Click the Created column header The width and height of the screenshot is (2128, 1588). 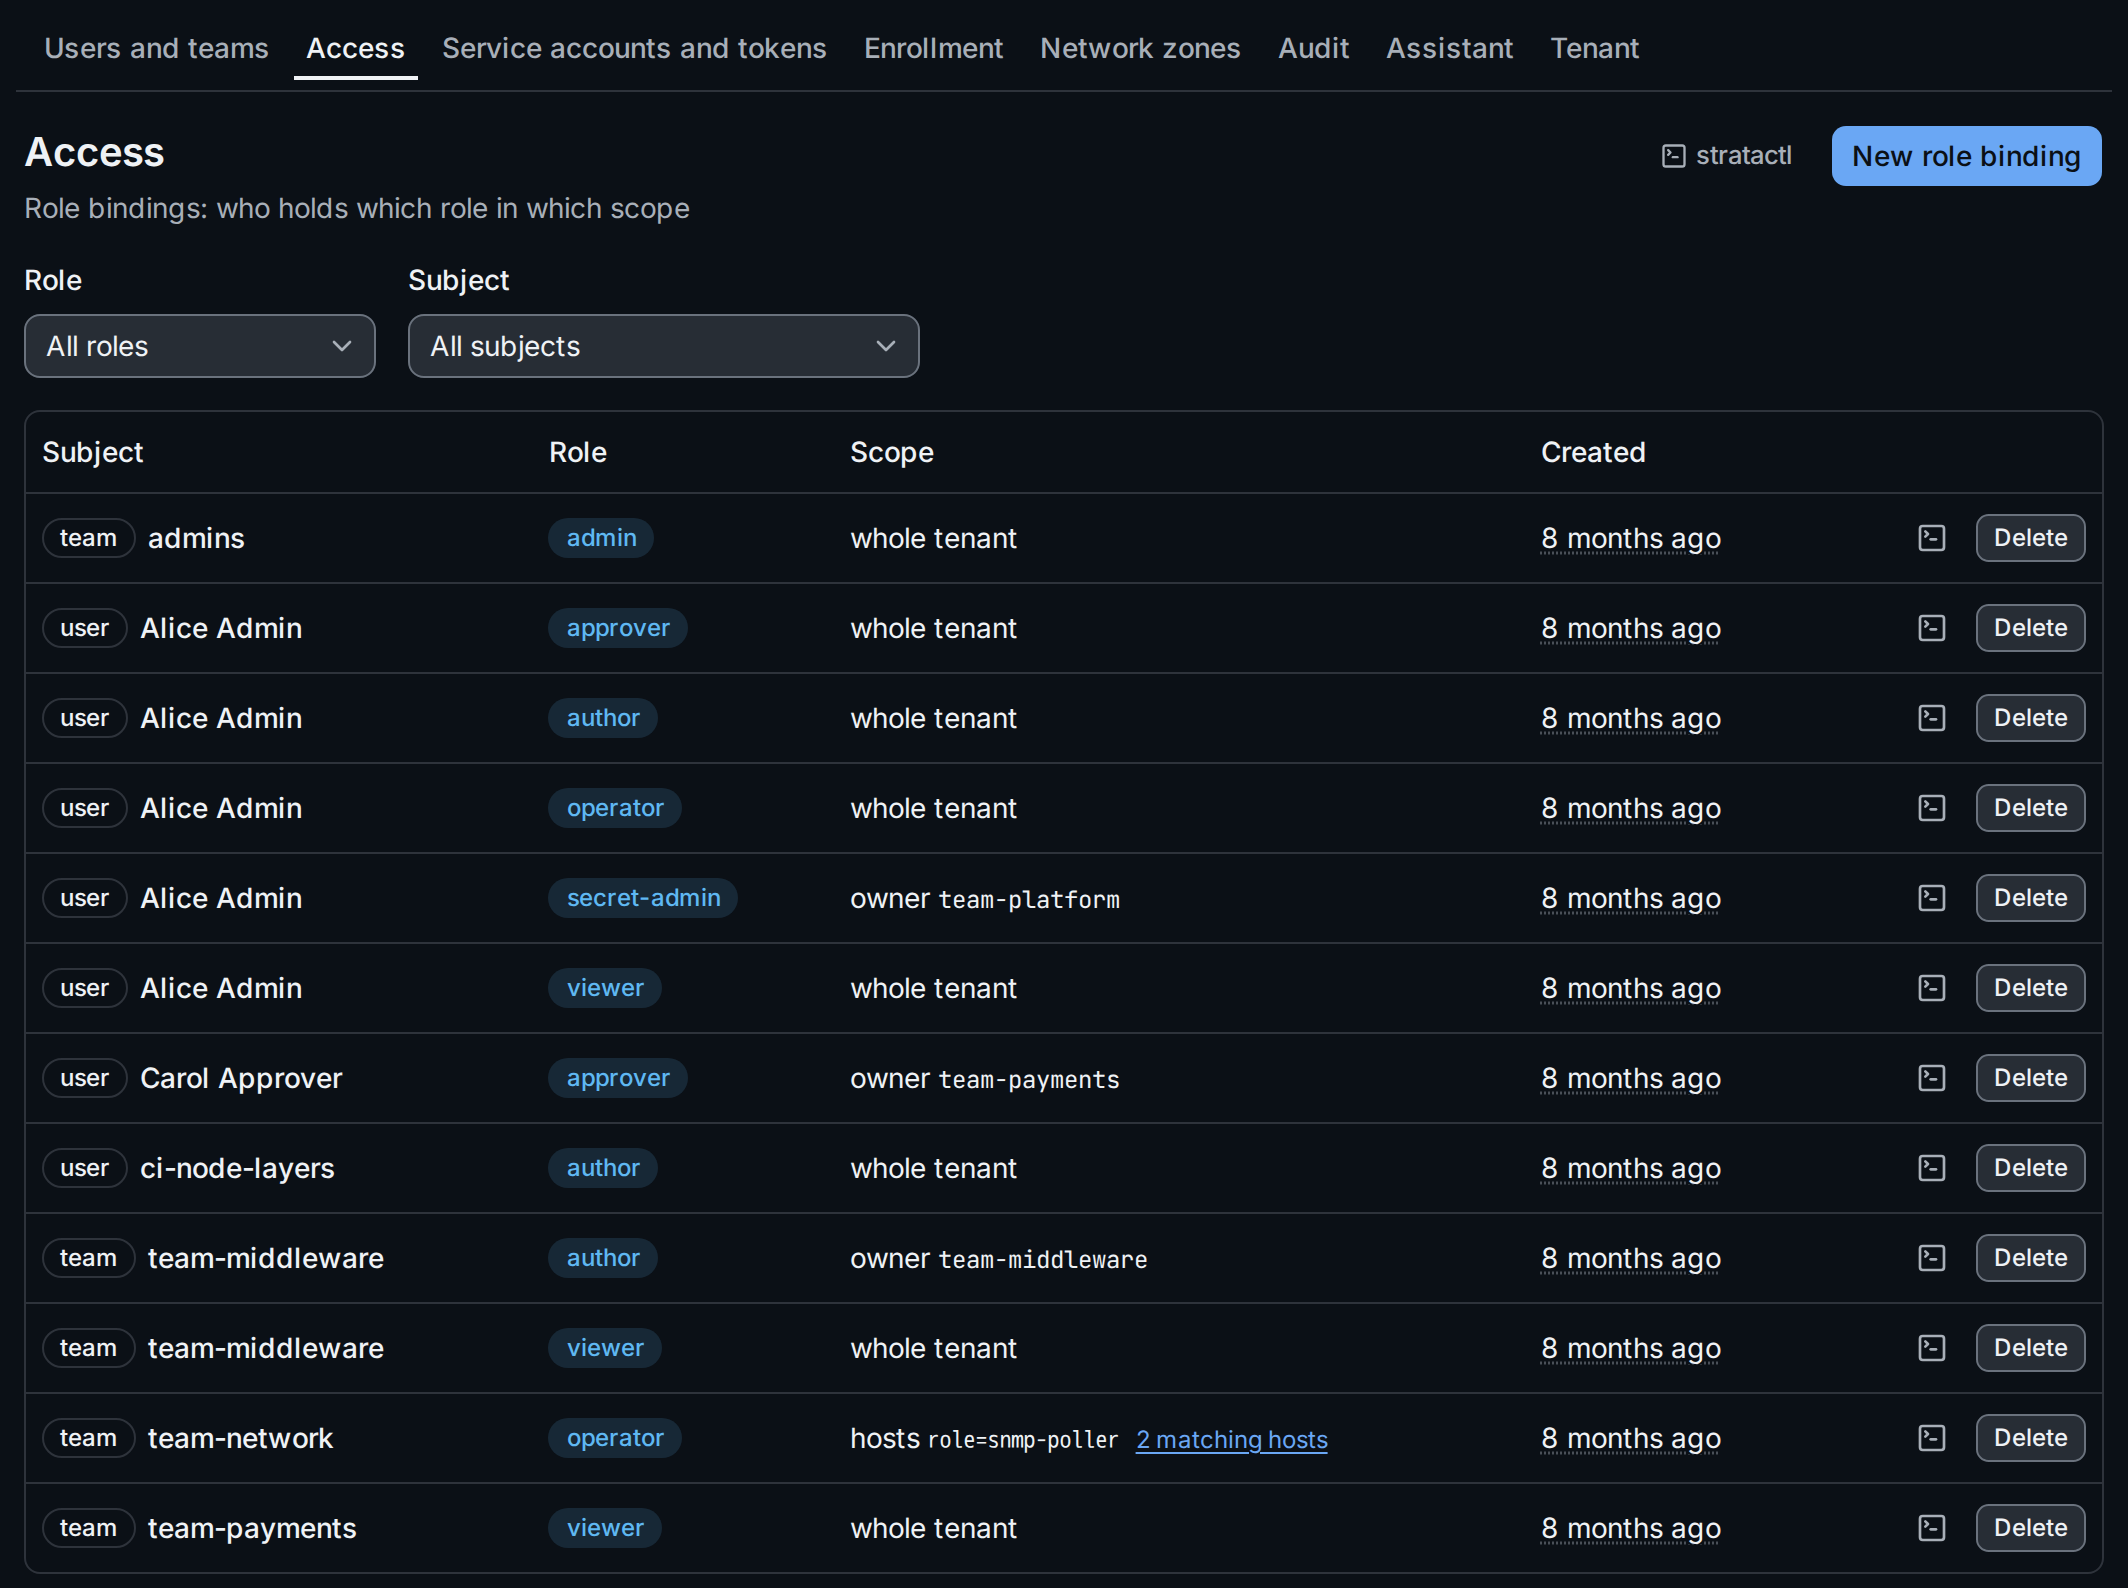point(1593,452)
